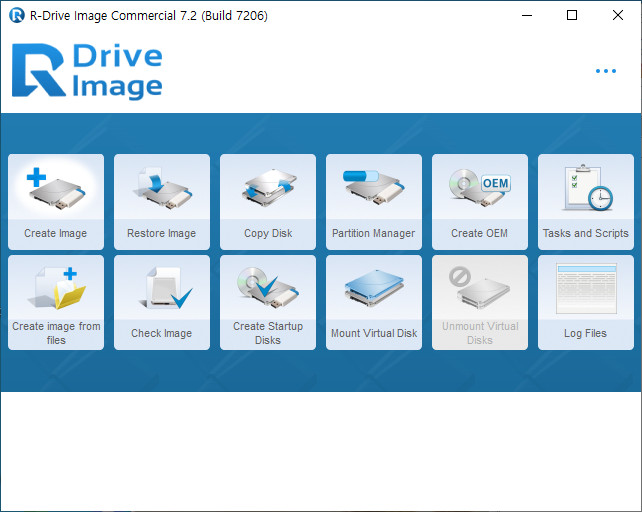642x512 pixels.
Task: View the Log Files
Action: tap(586, 302)
